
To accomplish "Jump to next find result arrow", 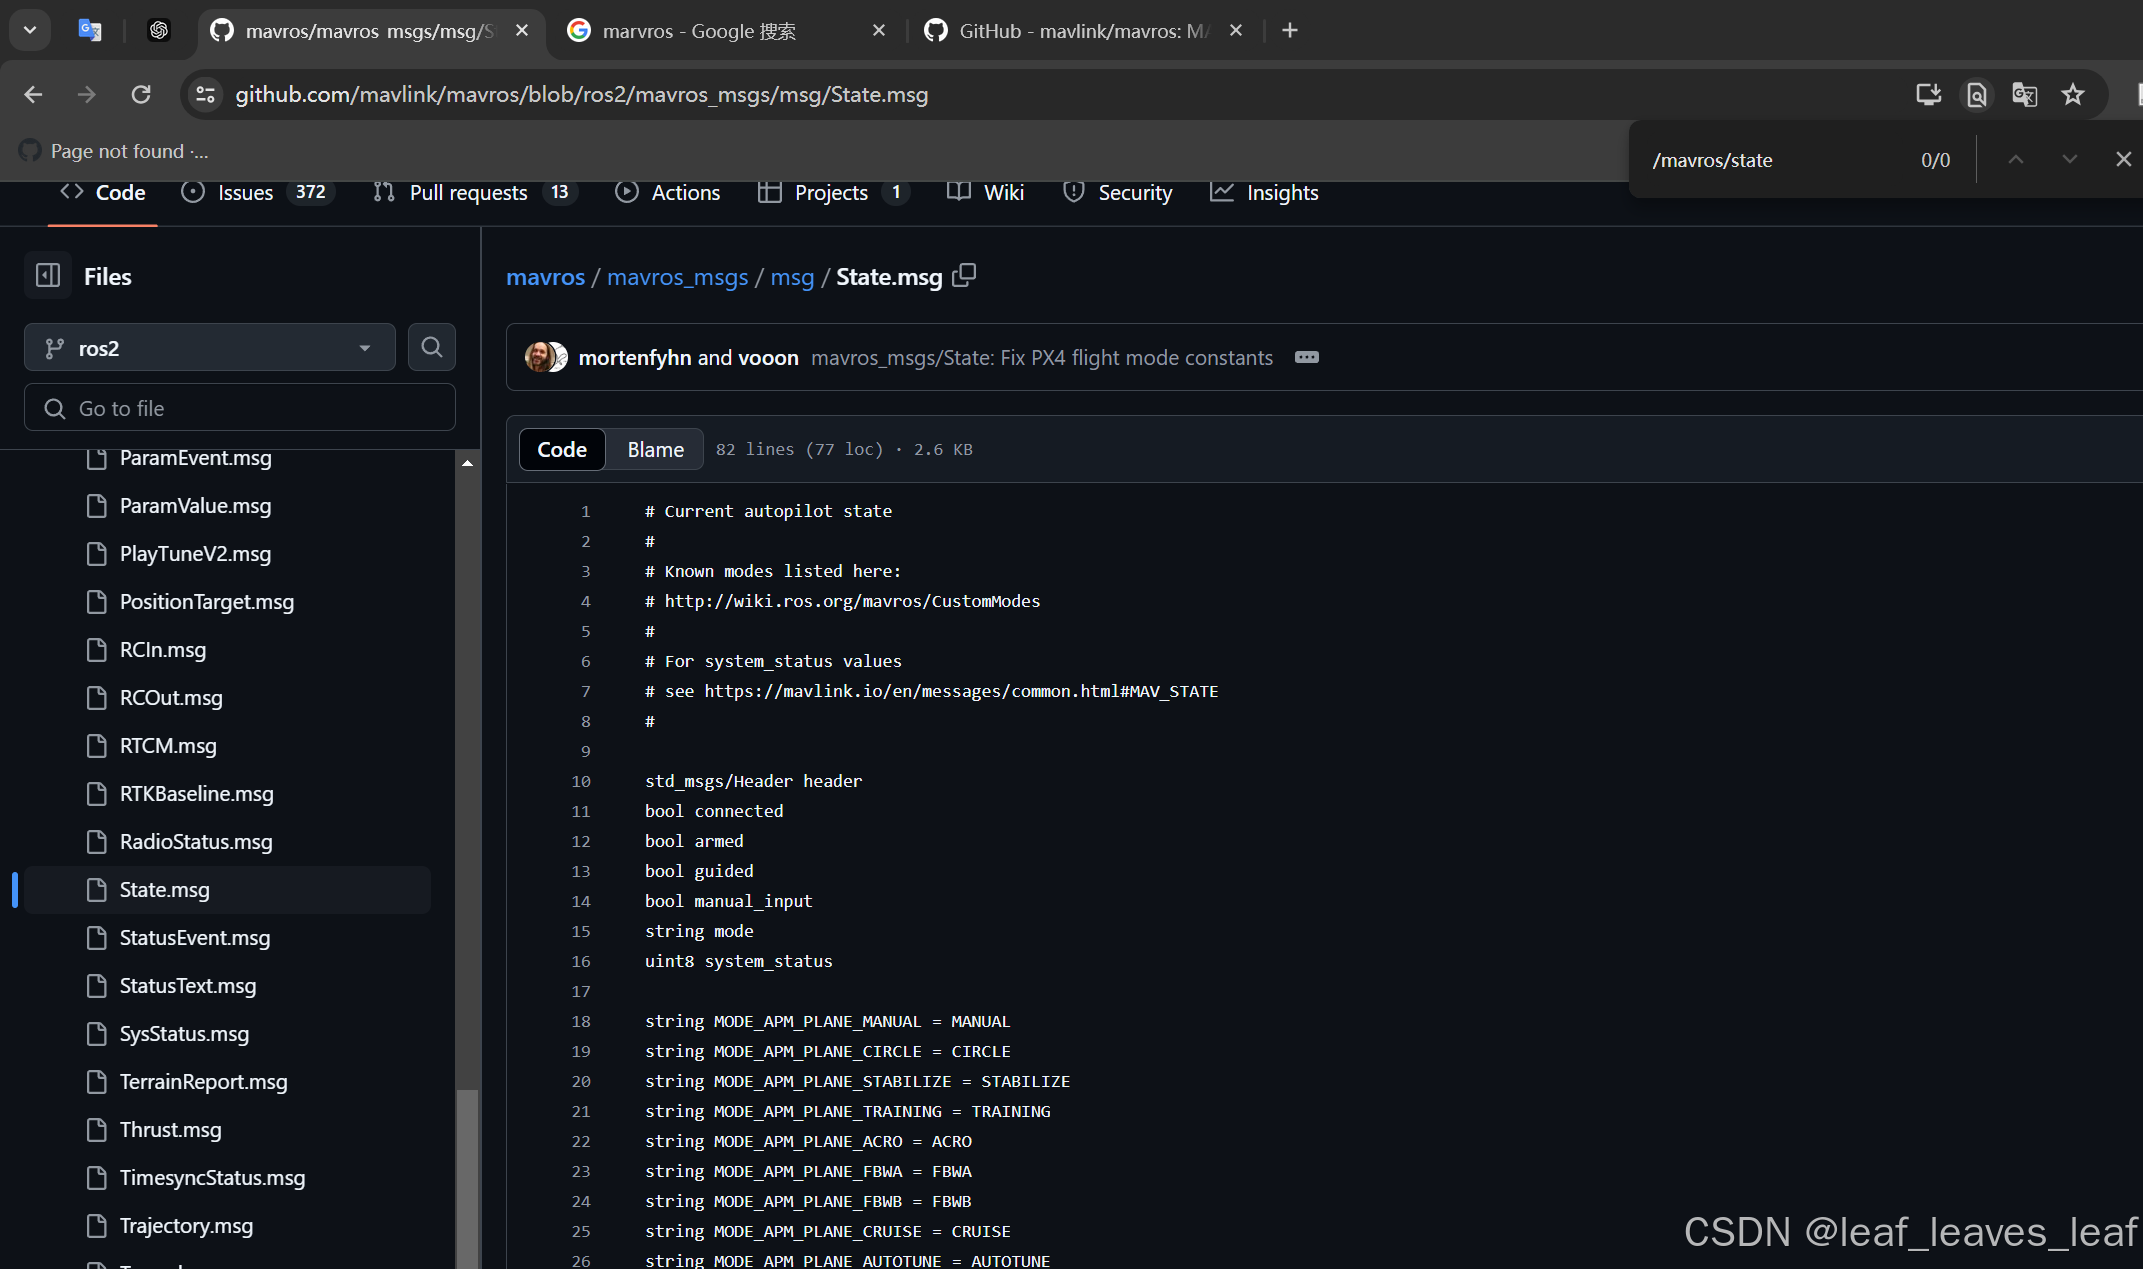I will [x=2069, y=160].
